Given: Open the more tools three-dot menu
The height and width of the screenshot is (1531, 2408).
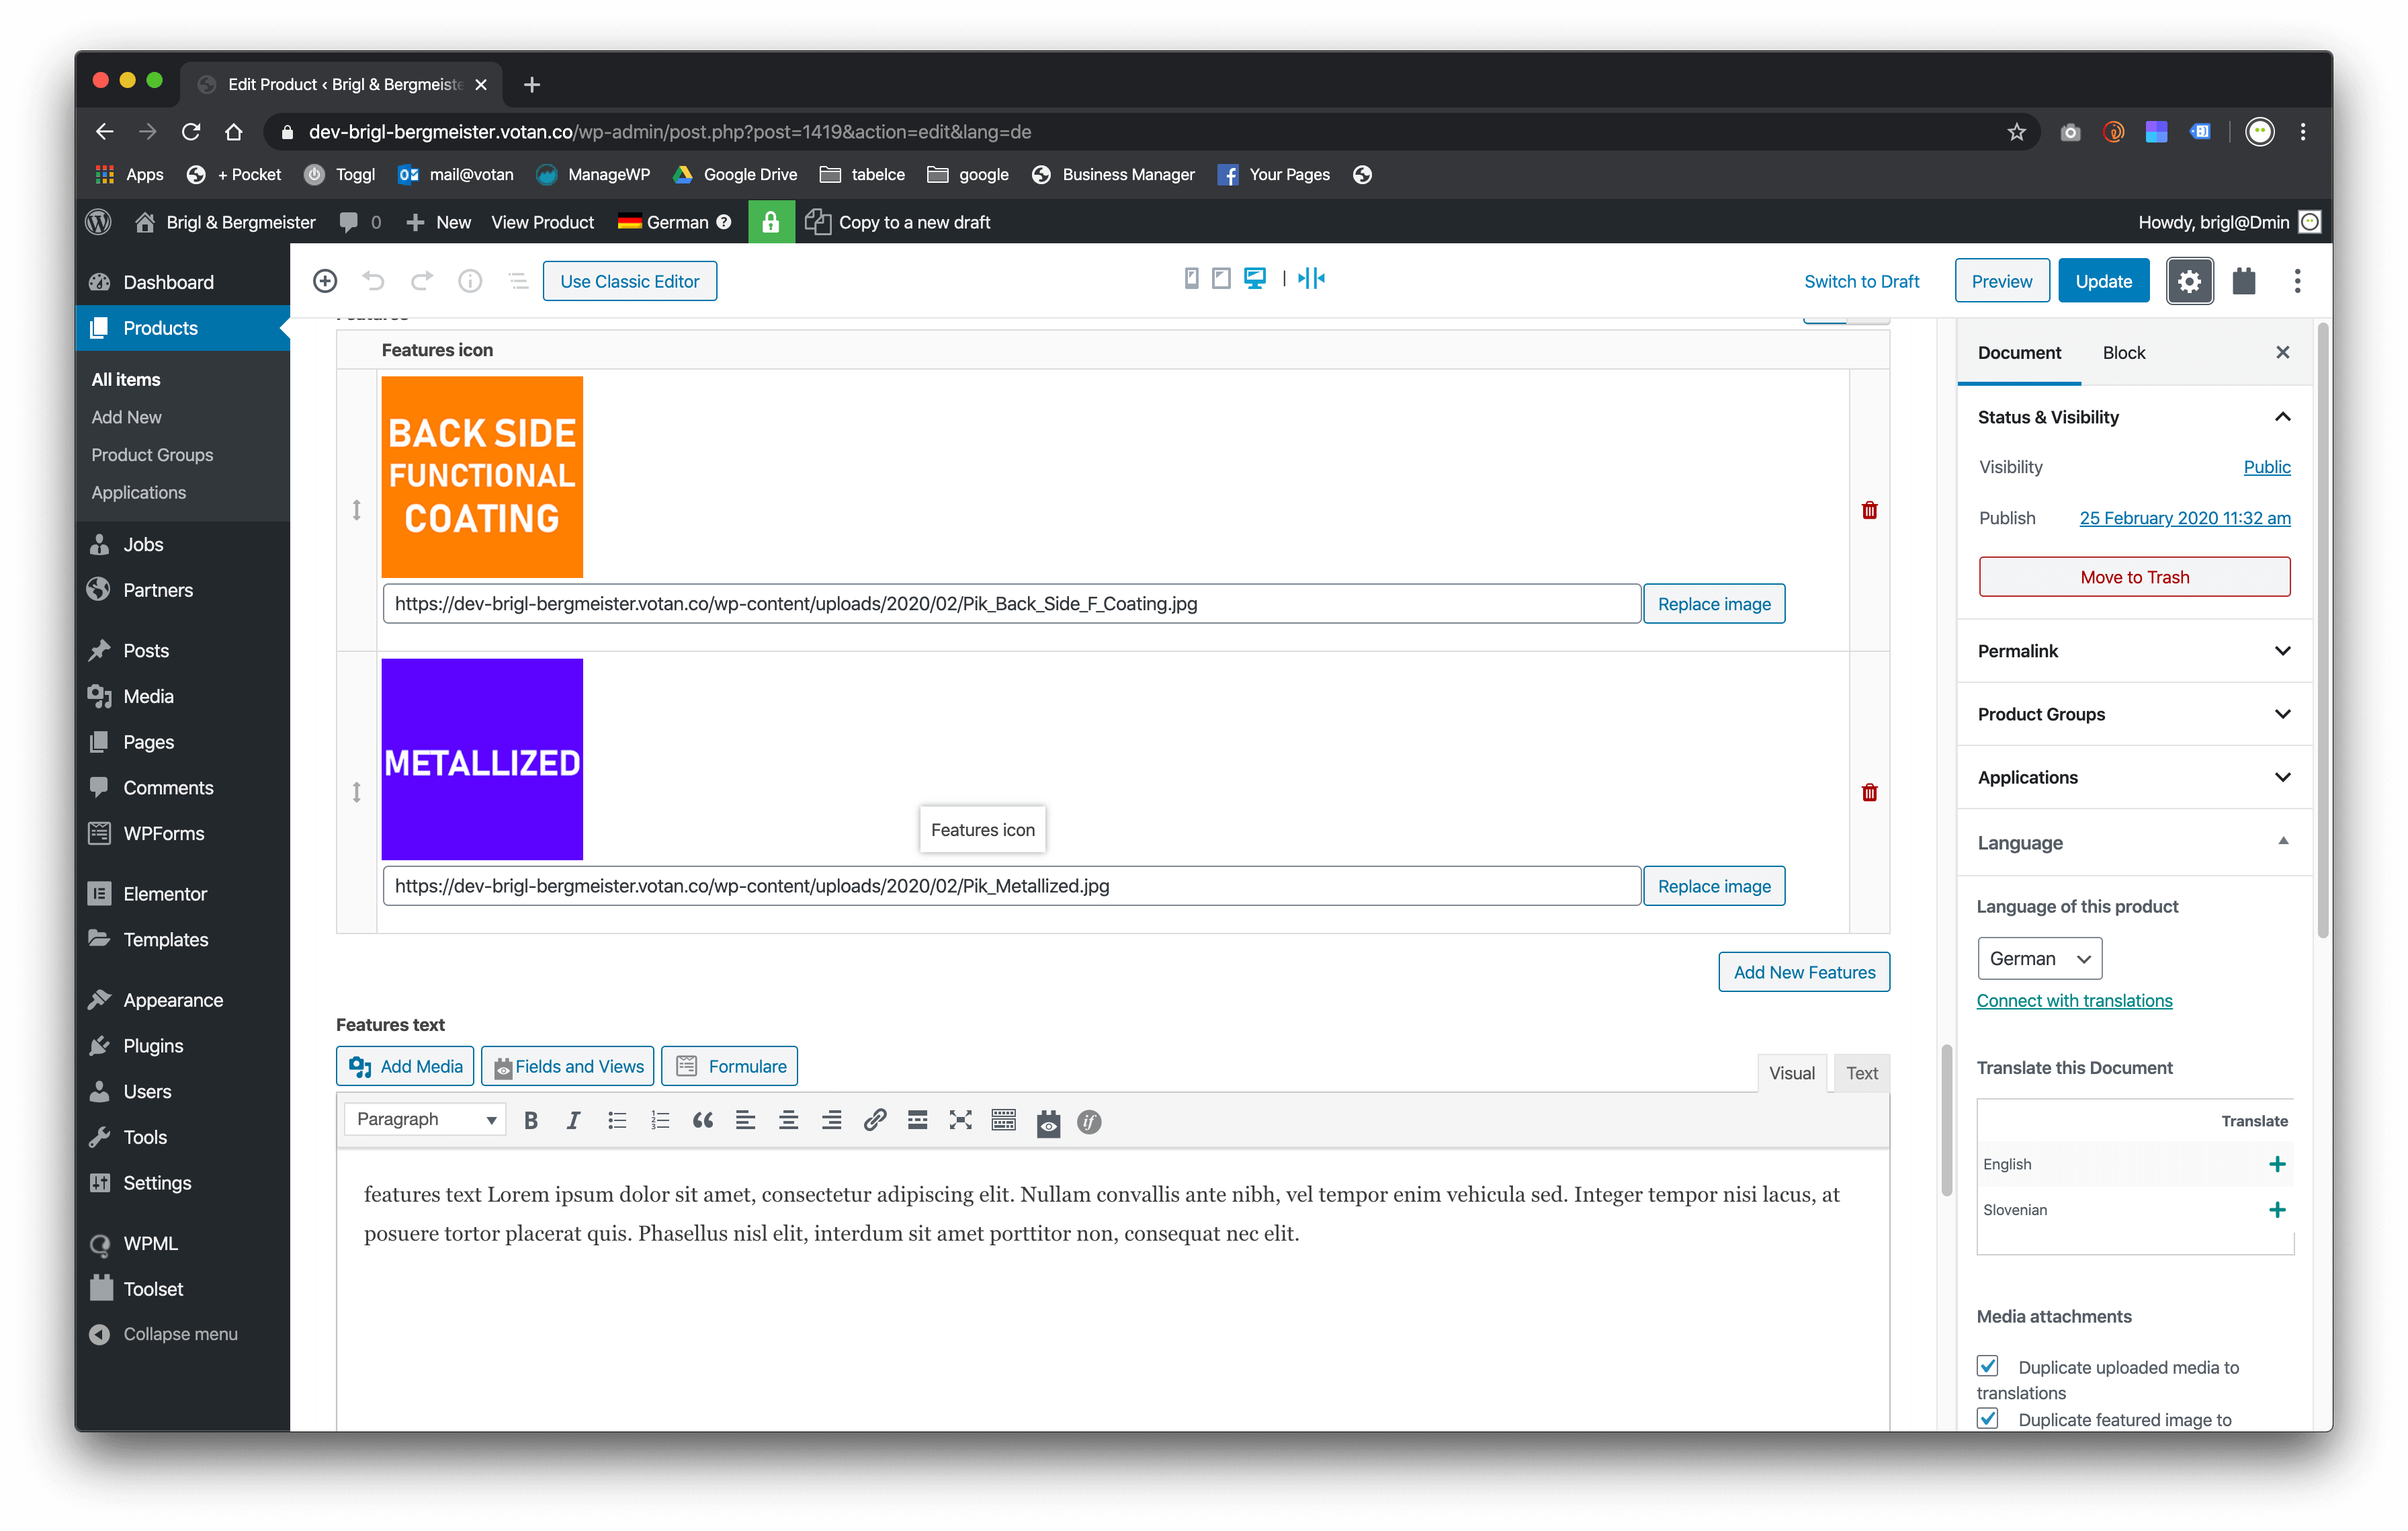Looking at the screenshot, I should (x=2297, y=281).
